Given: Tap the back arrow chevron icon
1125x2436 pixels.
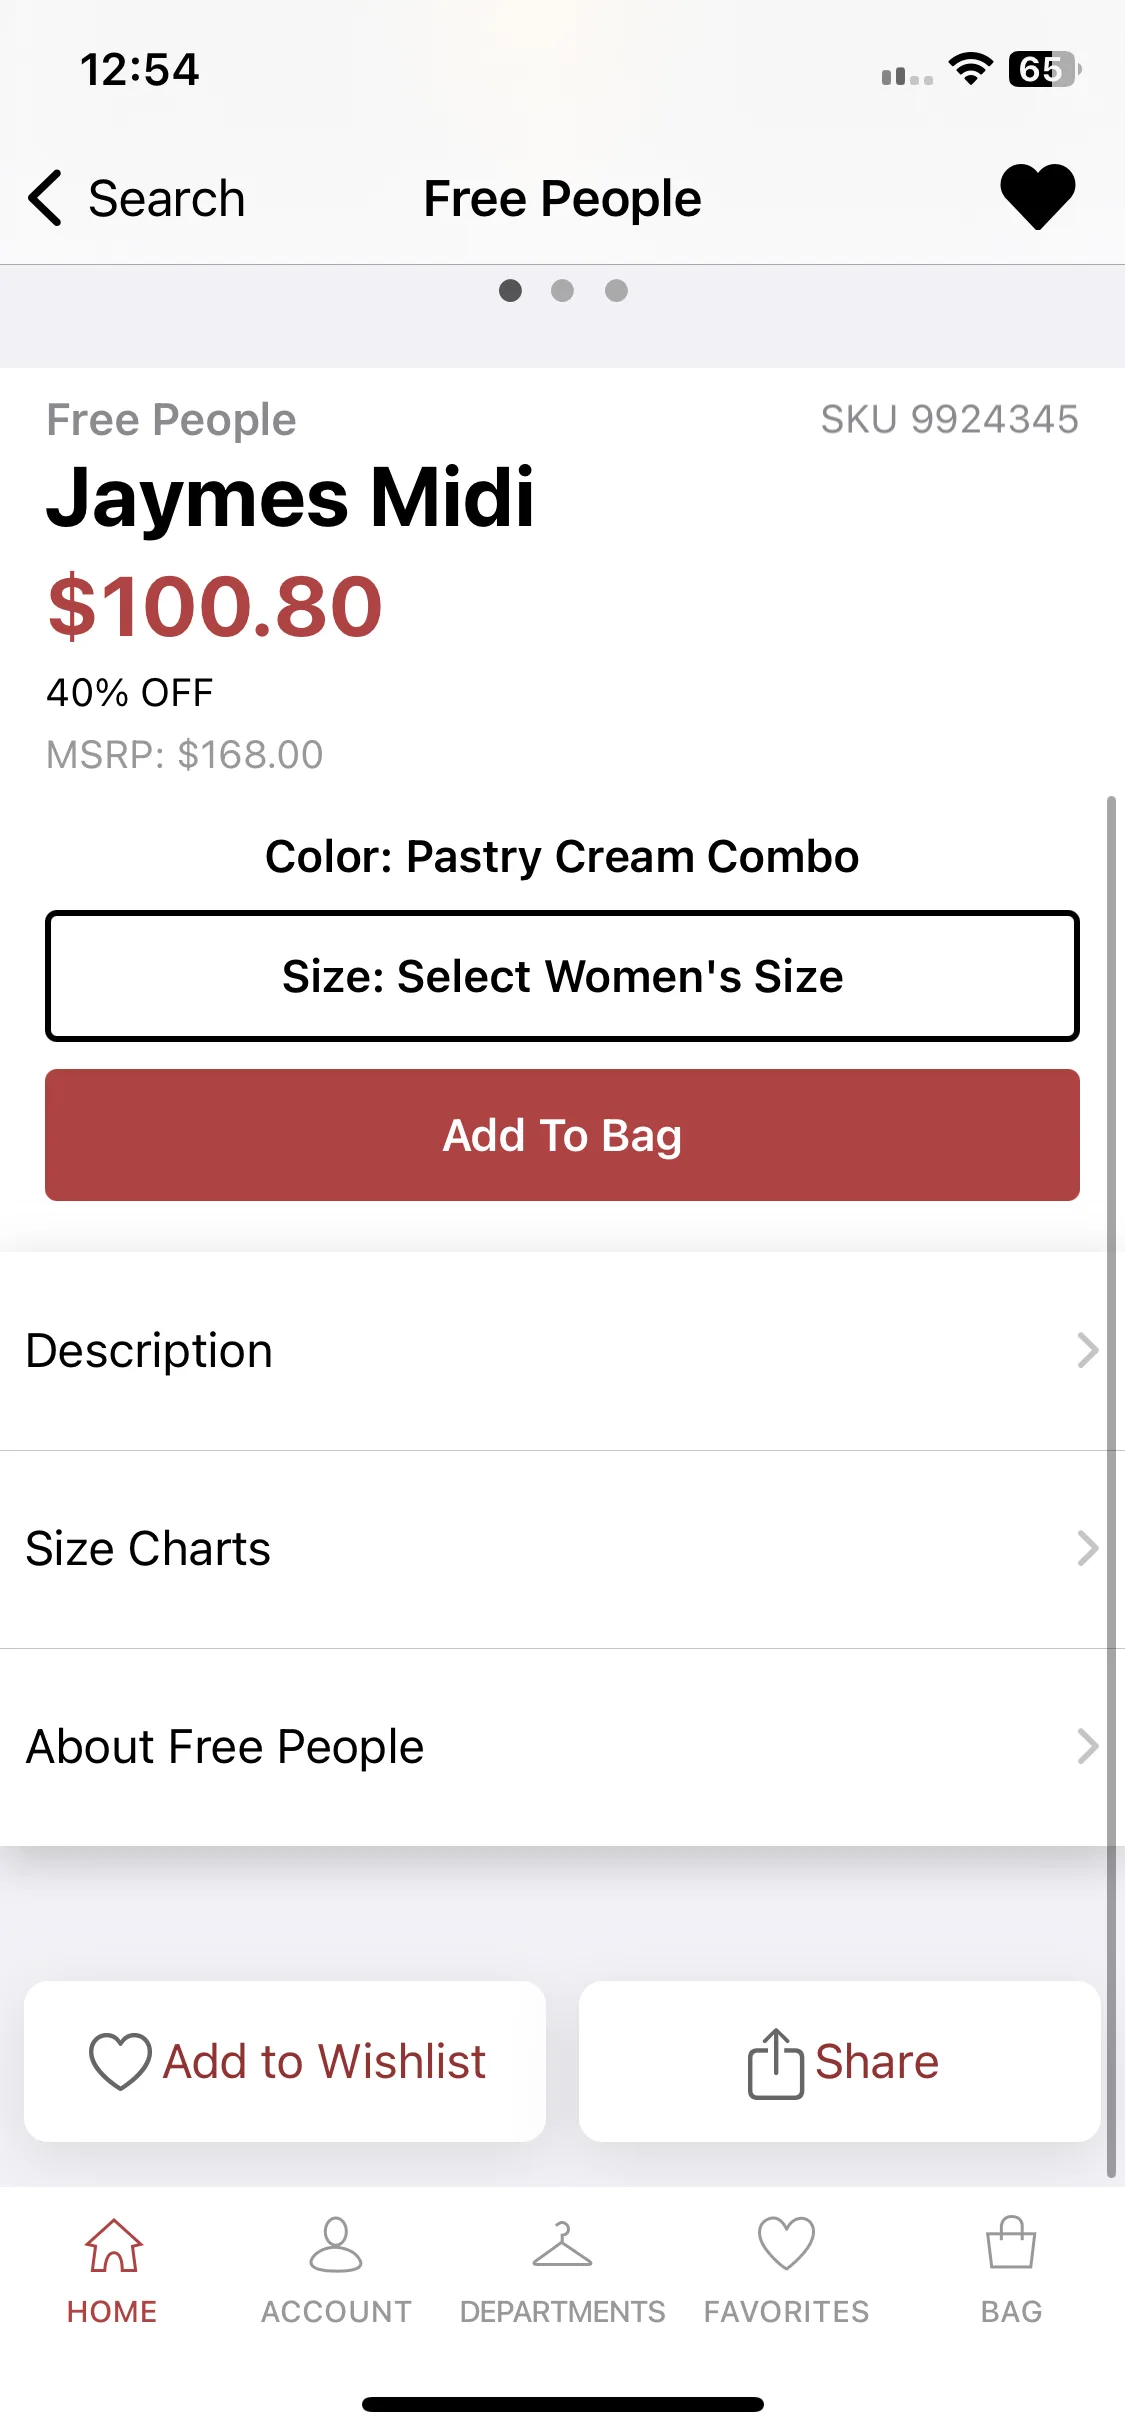Looking at the screenshot, I should click(x=45, y=198).
